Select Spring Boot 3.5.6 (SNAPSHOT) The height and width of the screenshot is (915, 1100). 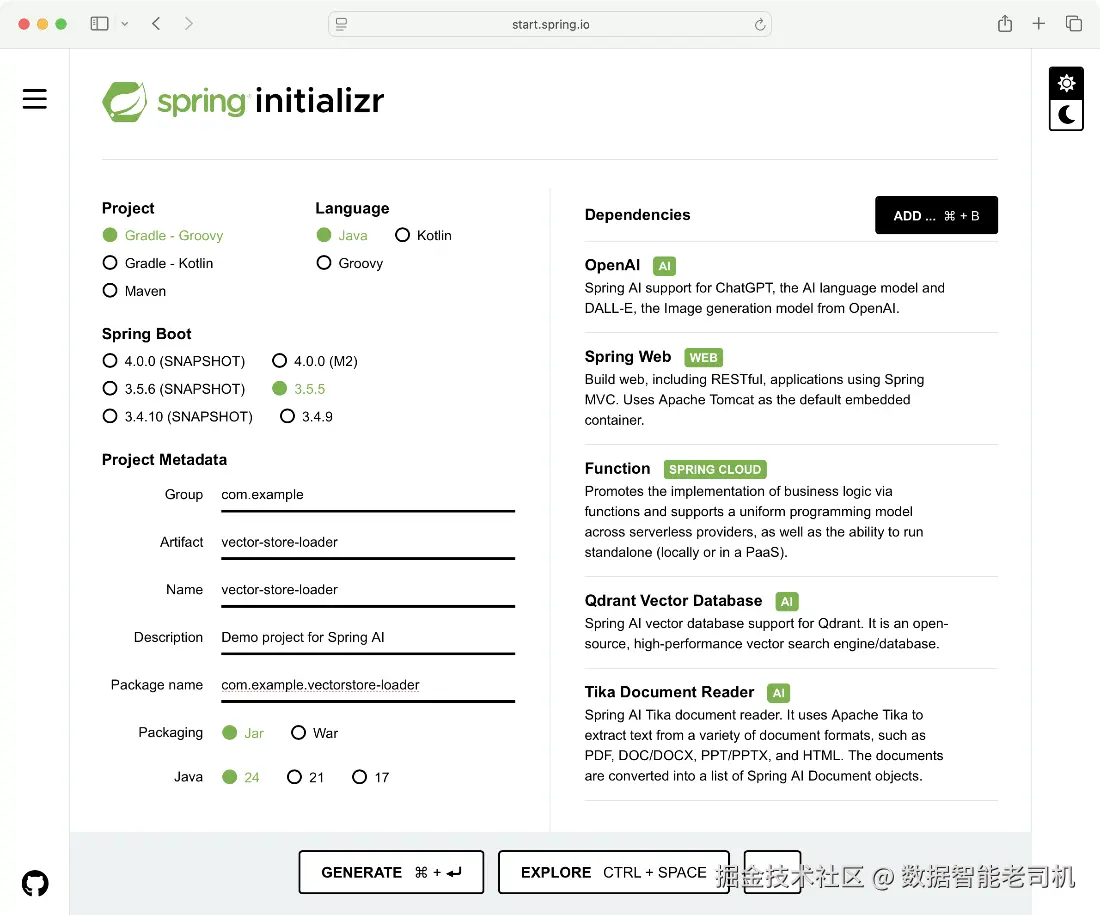click(173, 389)
